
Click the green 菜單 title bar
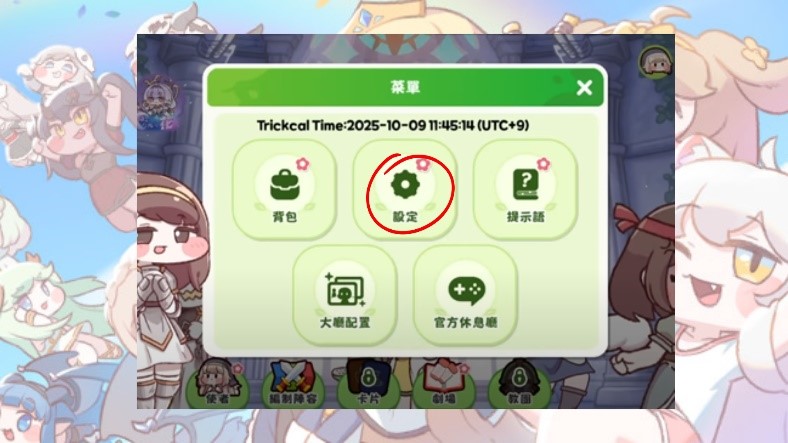pos(405,87)
